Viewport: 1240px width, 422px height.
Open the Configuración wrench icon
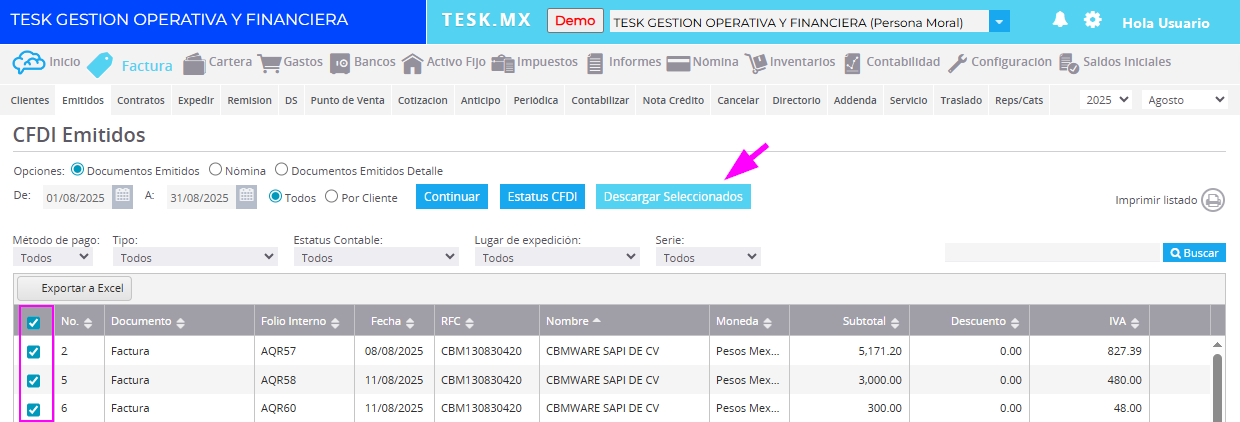(957, 63)
